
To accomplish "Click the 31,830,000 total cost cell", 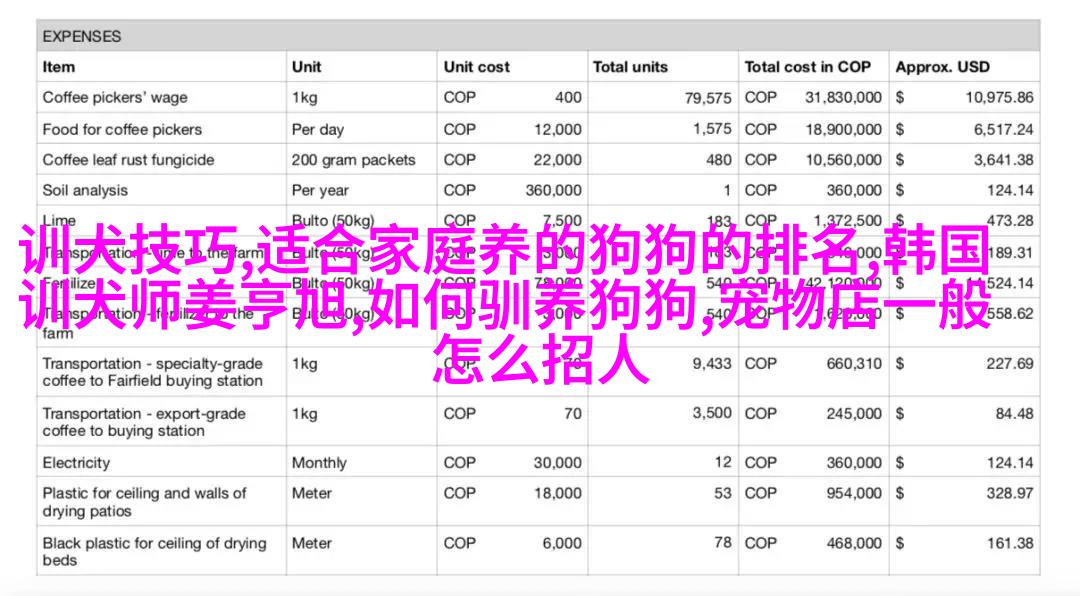I will click(x=843, y=98).
